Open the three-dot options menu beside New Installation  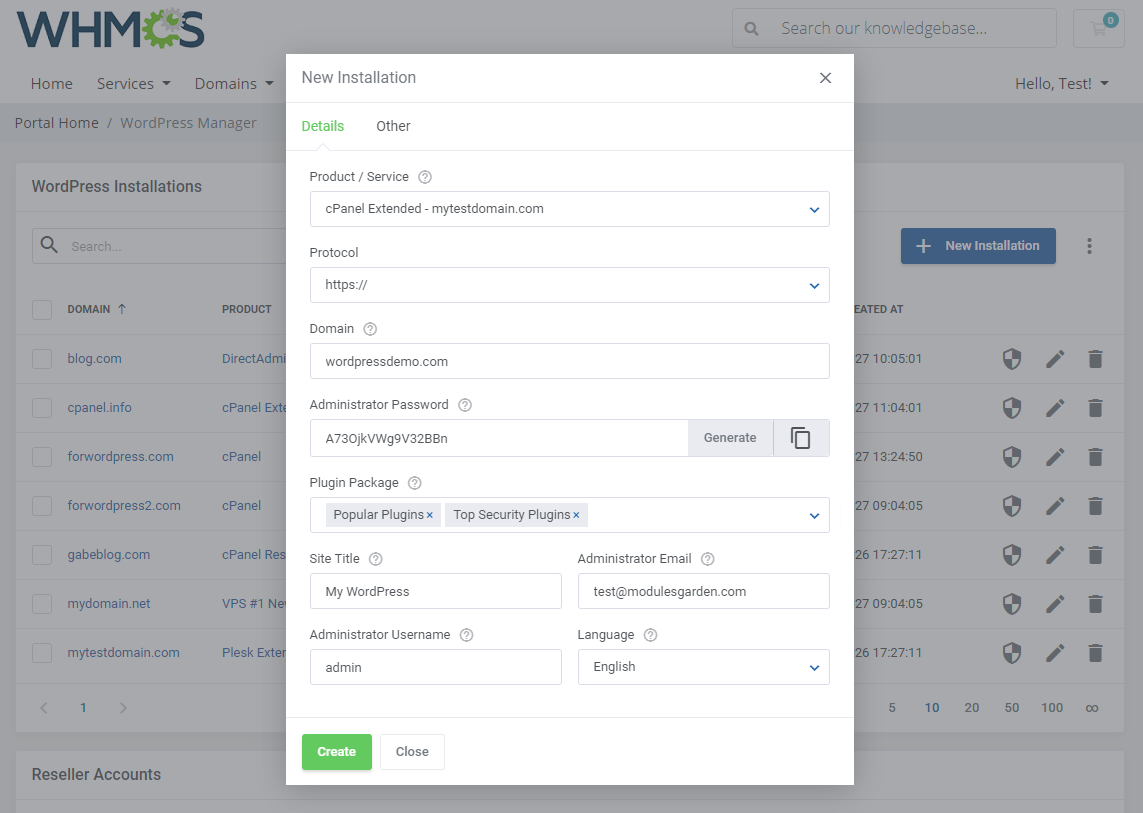tap(1089, 245)
